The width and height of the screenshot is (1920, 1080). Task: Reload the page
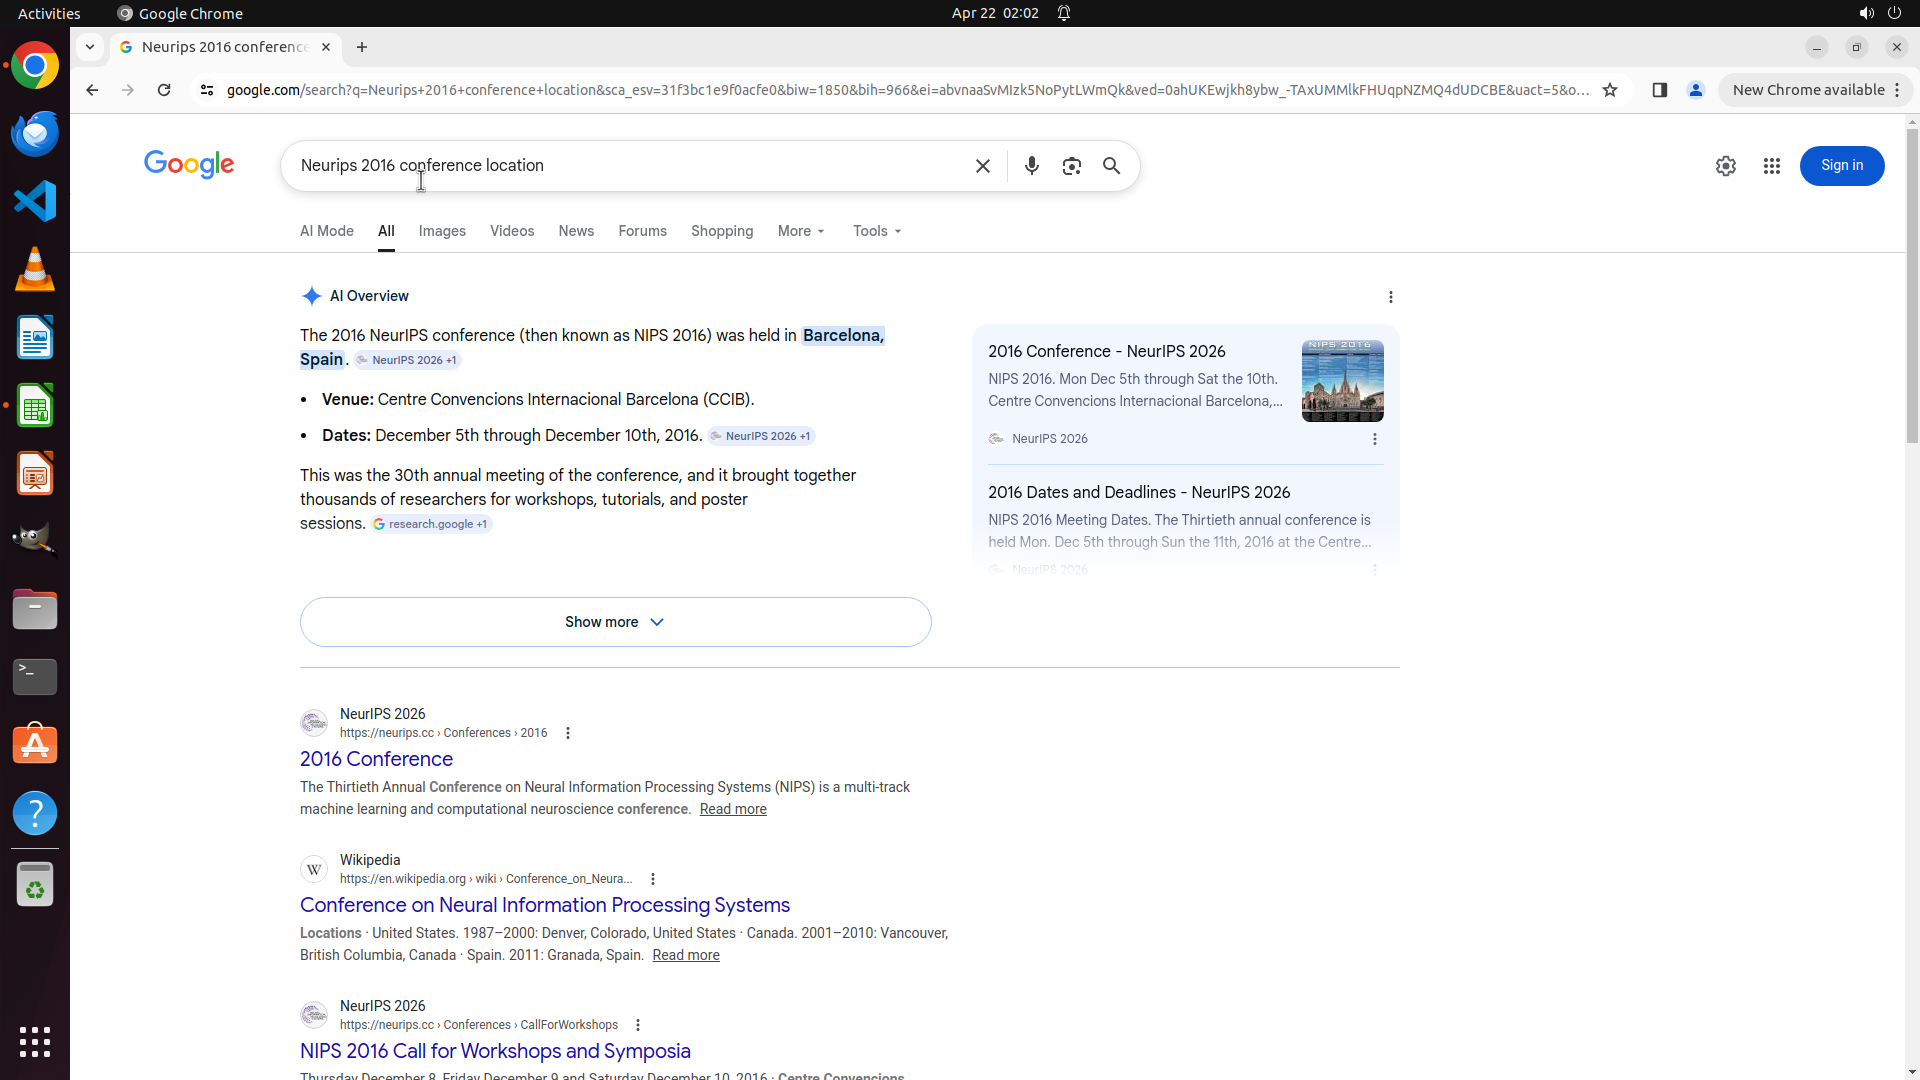point(164,90)
